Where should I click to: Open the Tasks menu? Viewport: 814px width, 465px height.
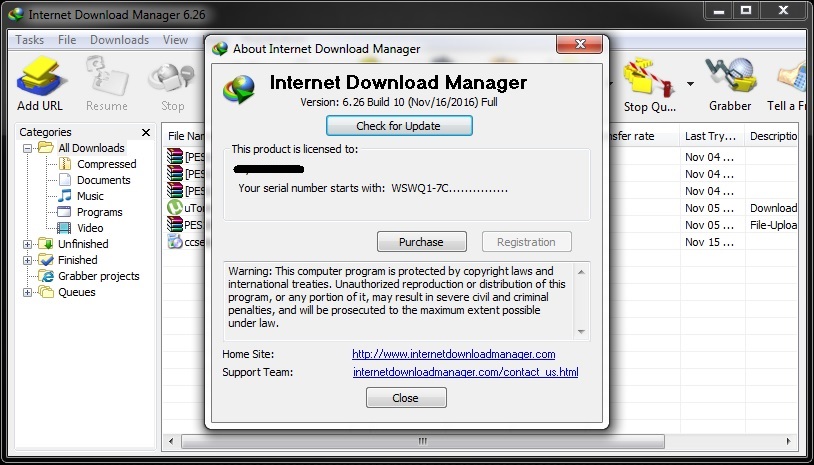(30, 40)
